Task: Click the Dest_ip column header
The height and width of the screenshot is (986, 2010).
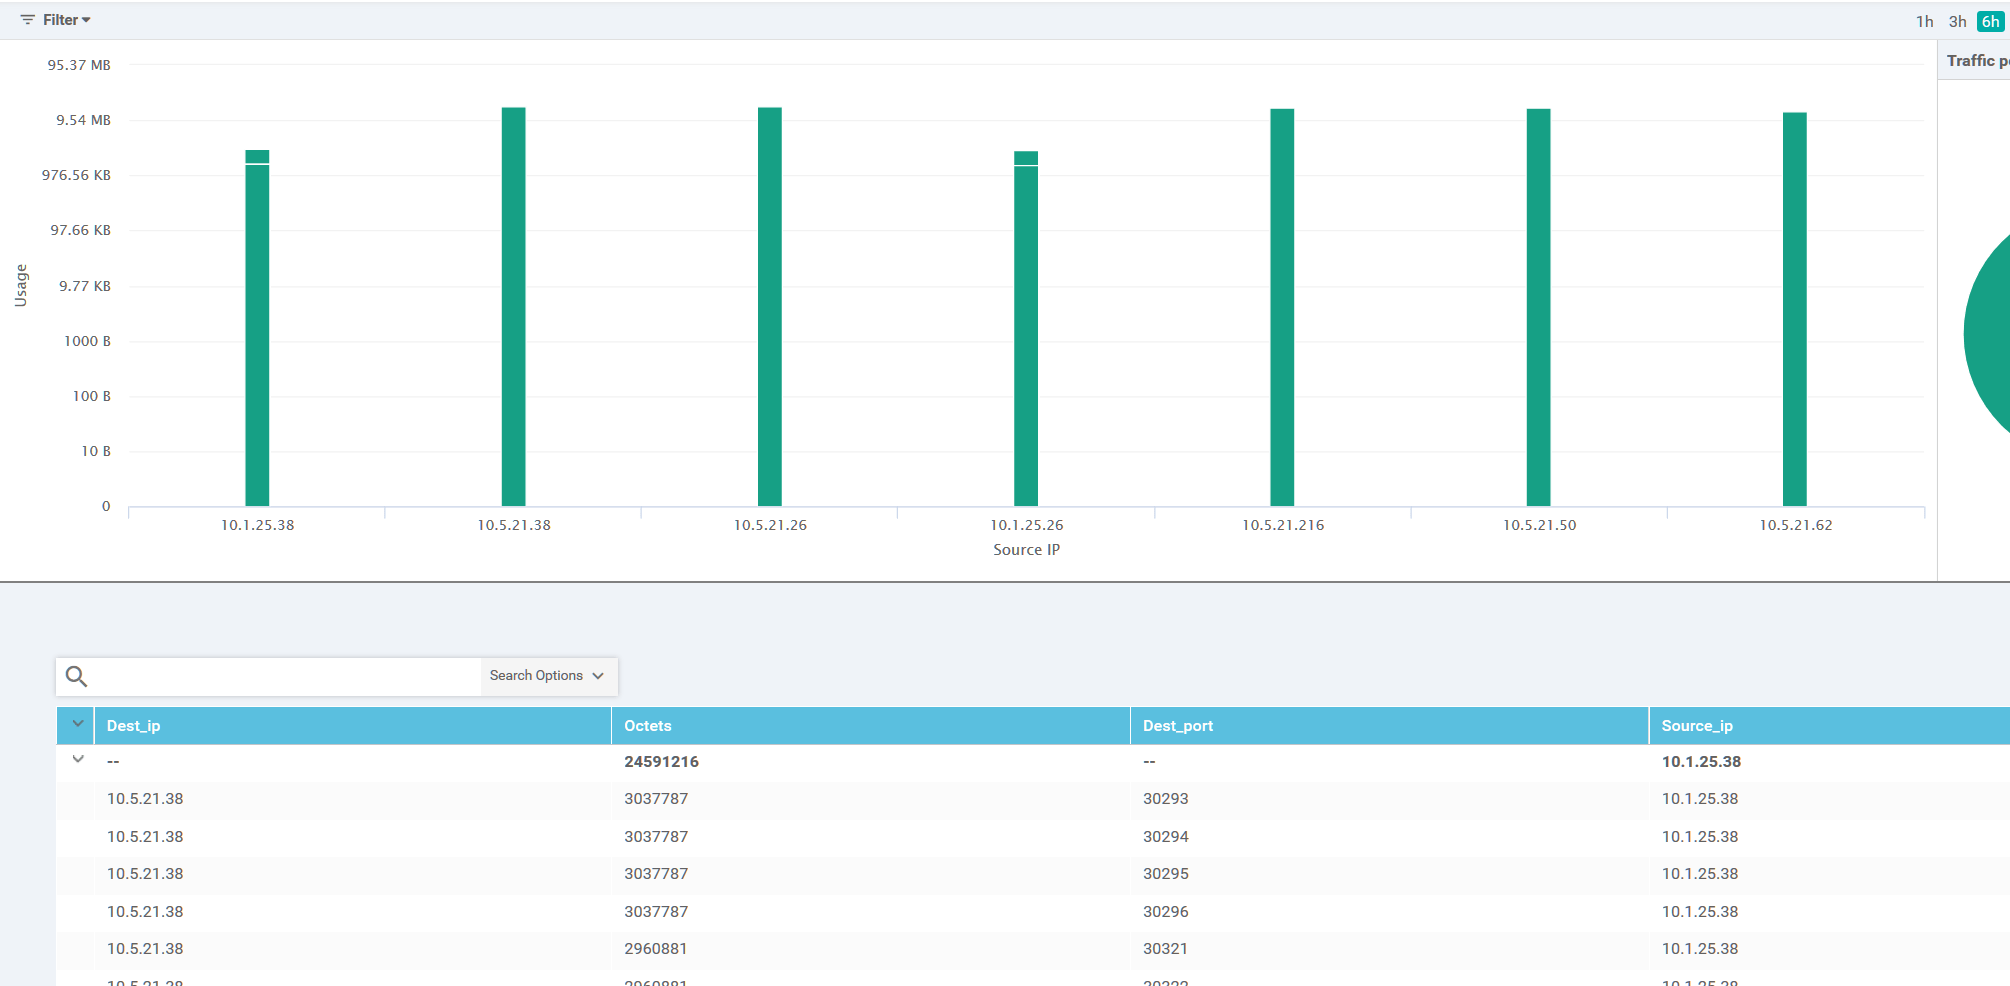Action: 133,725
